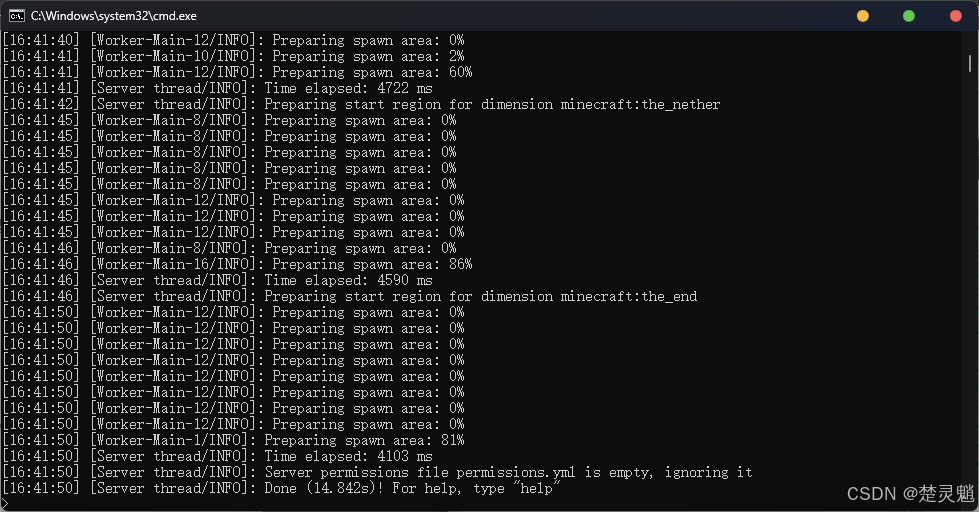Click the red close circle
This screenshot has width=979, height=512.
[956, 16]
